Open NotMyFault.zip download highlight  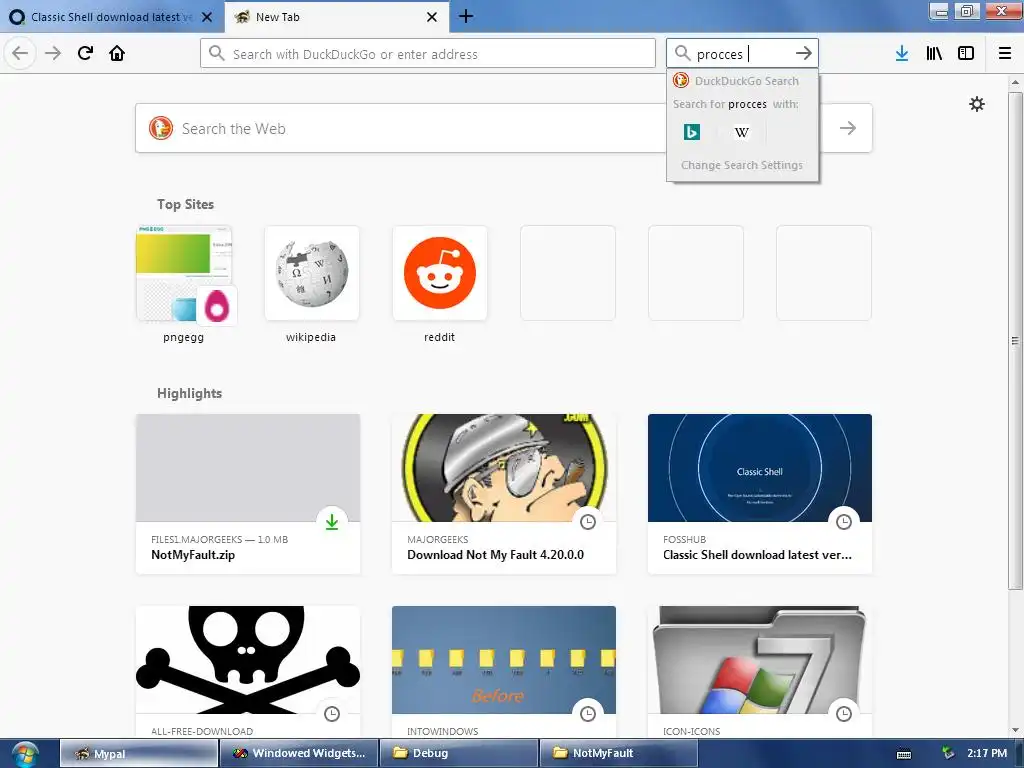tap(248, 494)
